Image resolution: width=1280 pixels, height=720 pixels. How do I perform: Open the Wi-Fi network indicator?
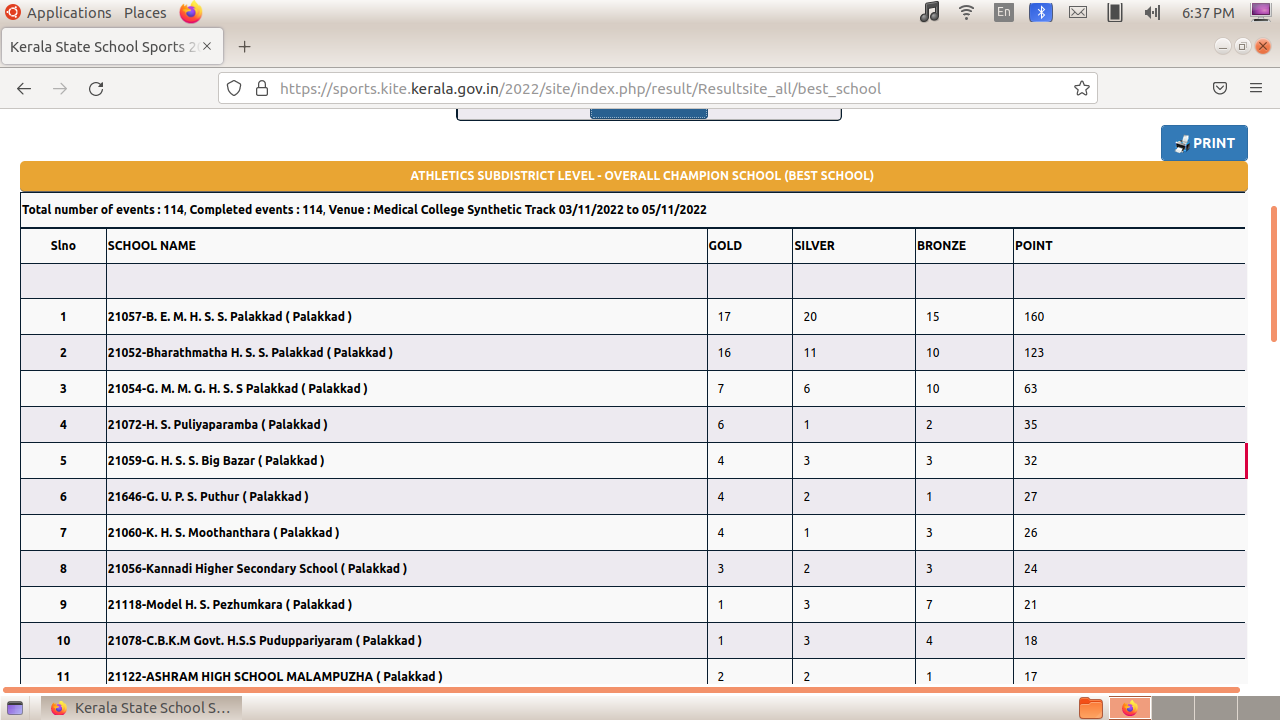(966, 13)
